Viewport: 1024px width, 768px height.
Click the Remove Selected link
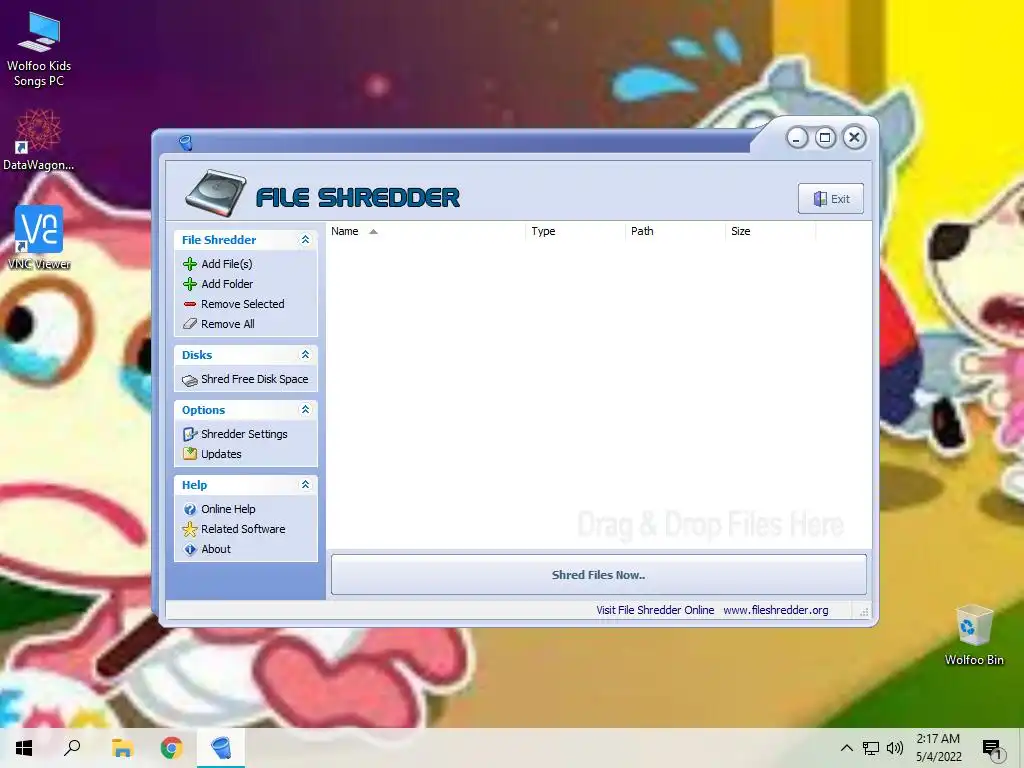[x=242, y=304]
